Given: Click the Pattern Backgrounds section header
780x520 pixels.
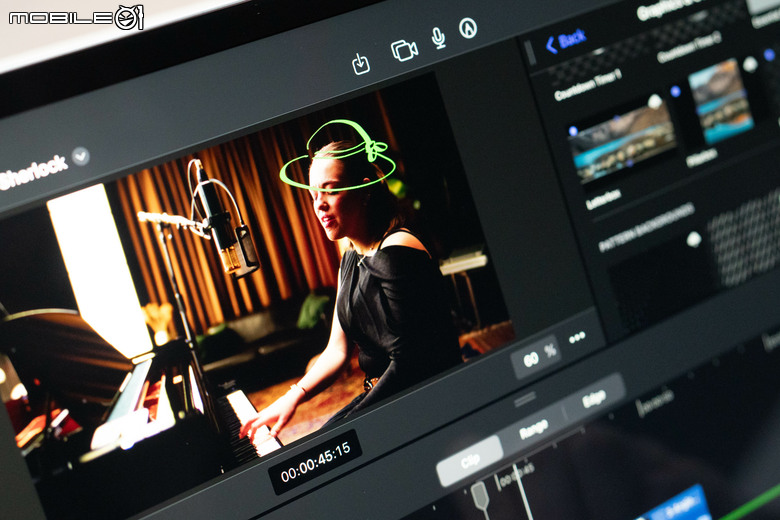Looking at the screenshot, I should (x=646, y=226).
